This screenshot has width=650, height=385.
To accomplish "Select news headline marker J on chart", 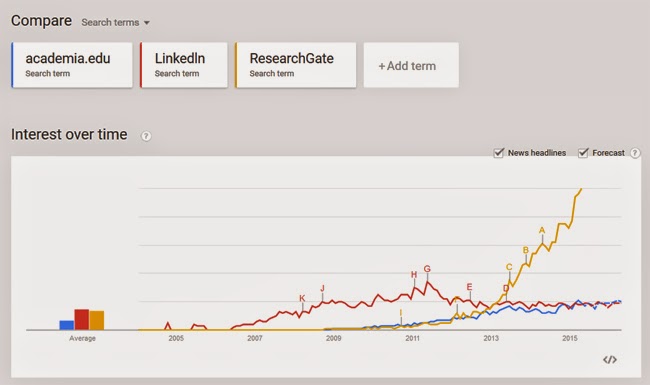I will (322, 288).
